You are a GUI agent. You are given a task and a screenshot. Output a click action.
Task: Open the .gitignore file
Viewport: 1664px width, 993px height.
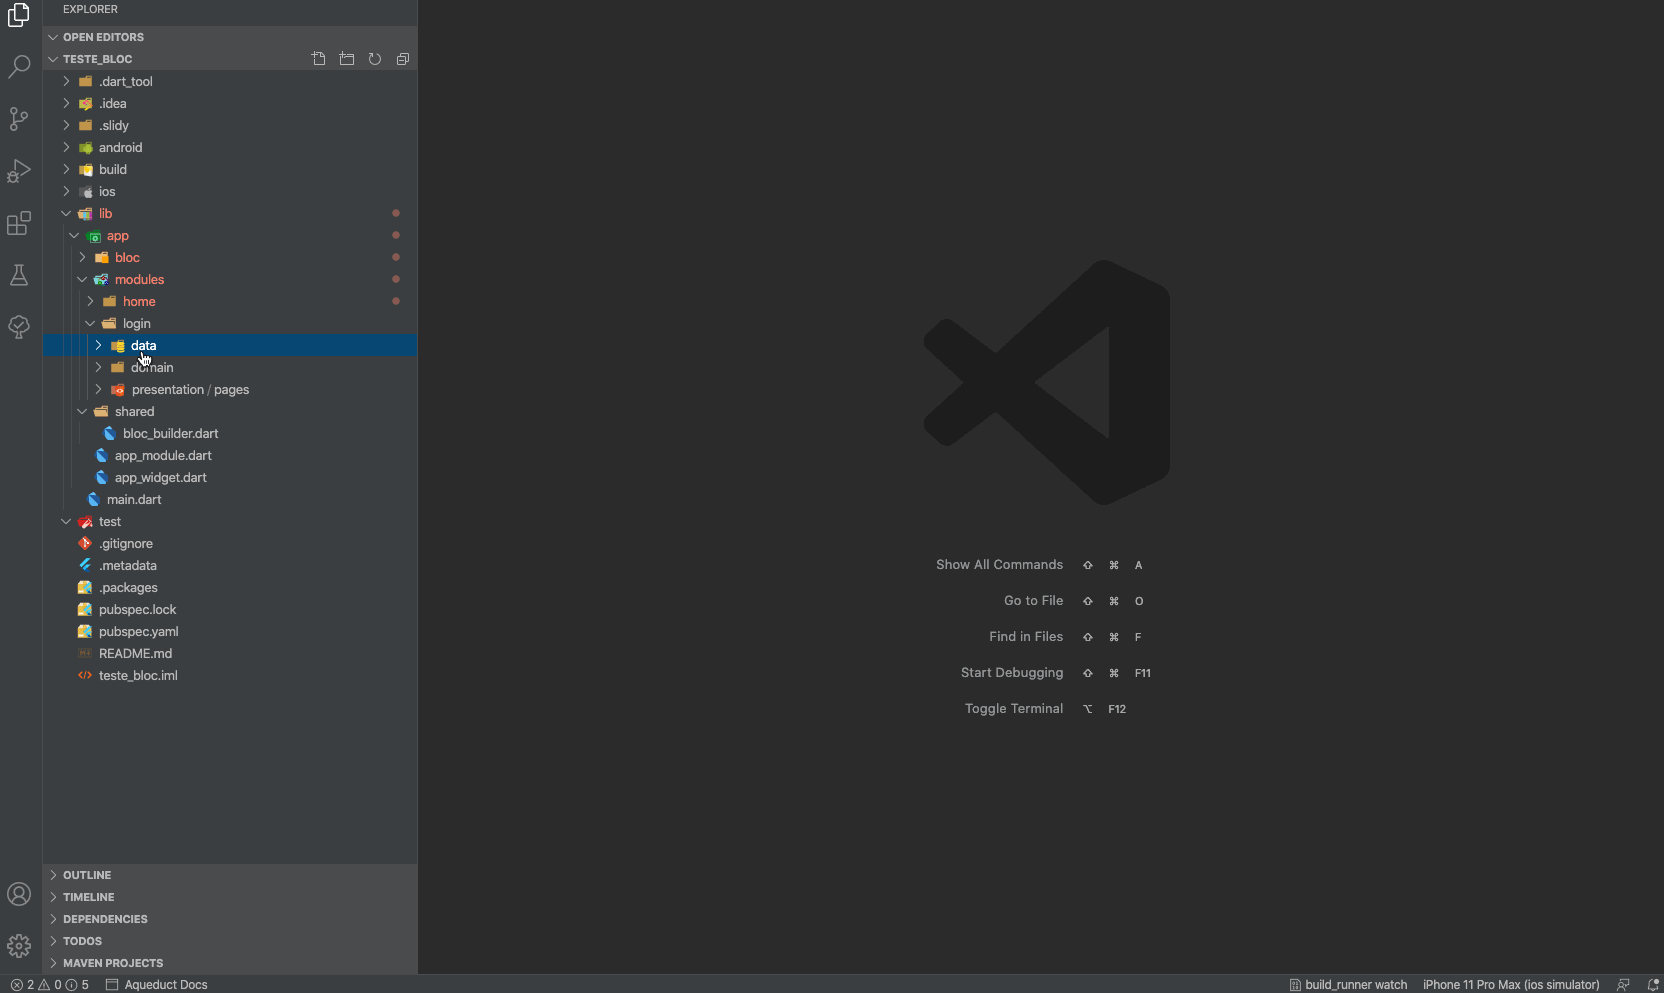point(230,544)
